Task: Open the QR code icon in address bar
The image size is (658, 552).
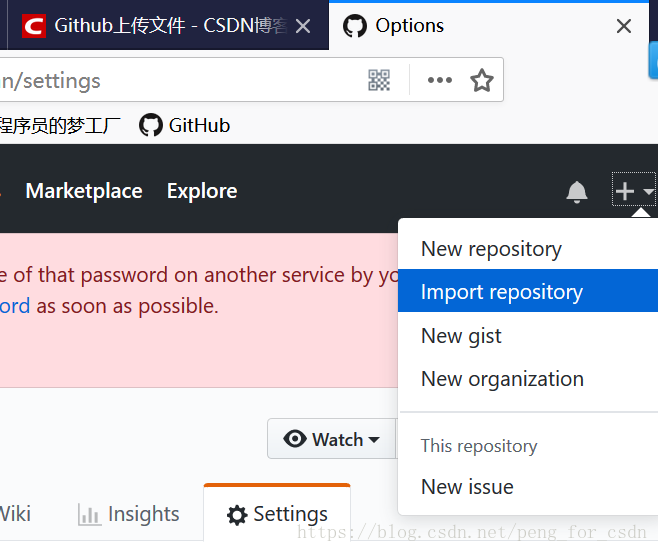Action: point(379,80)
